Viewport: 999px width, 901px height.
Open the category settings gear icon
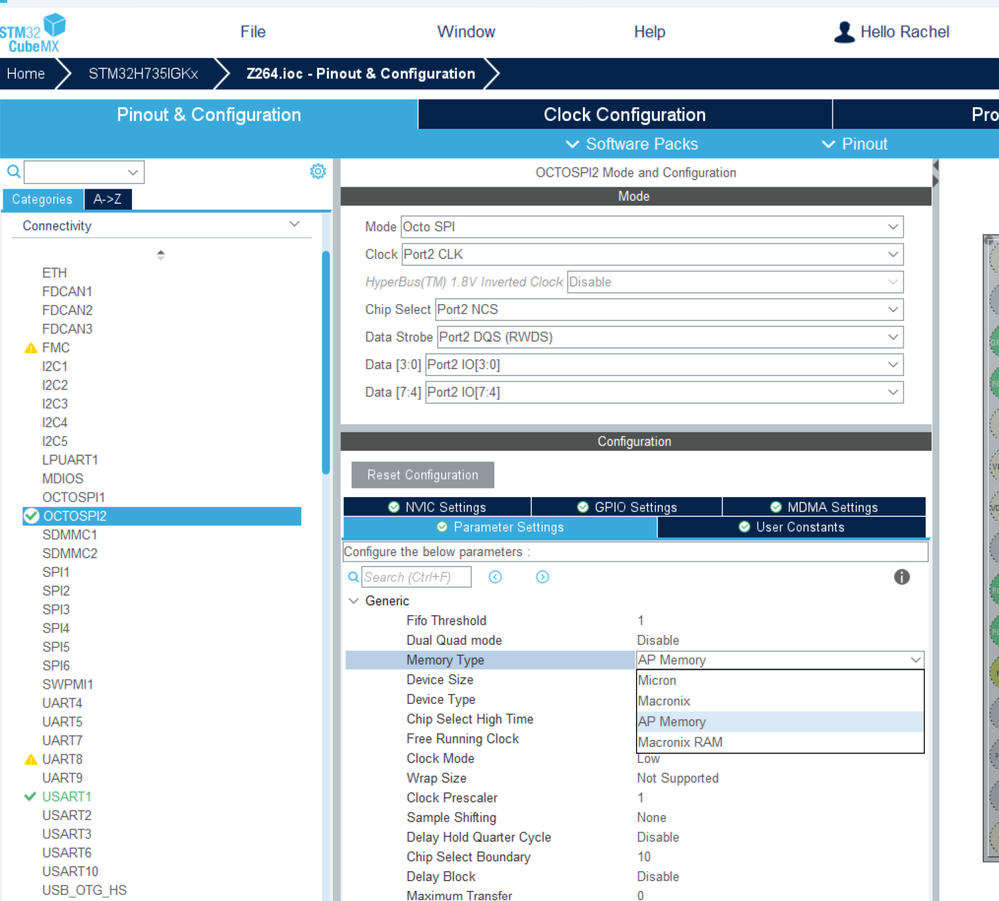pos(318,171)
